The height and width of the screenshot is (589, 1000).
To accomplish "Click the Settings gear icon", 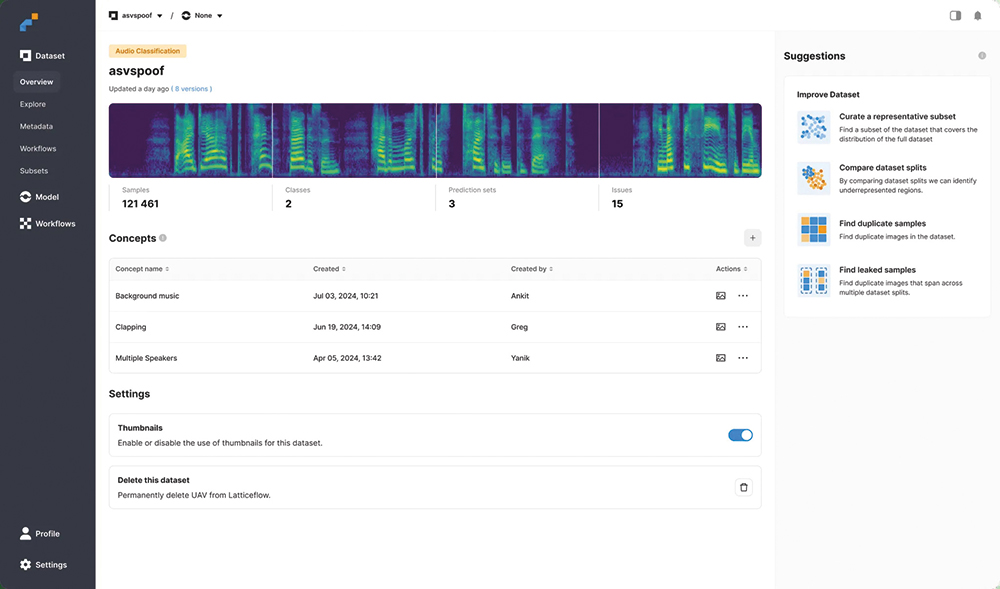I will click(x=25, y=565).
